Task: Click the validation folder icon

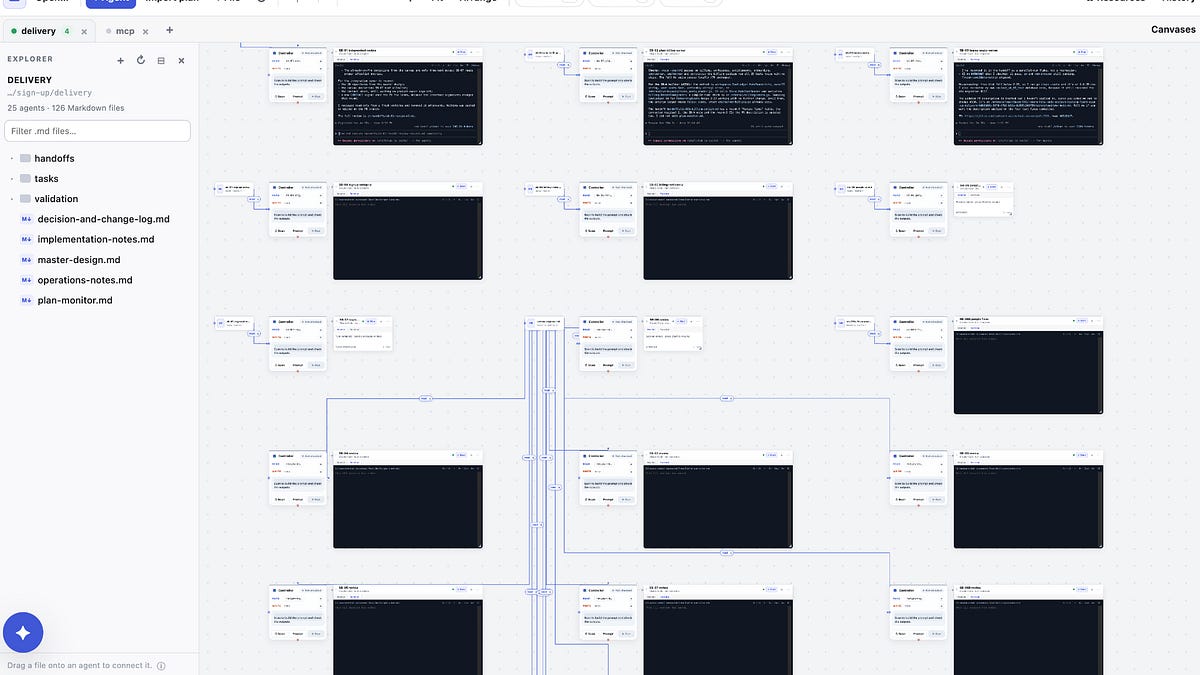Action: tap(25, 199)
